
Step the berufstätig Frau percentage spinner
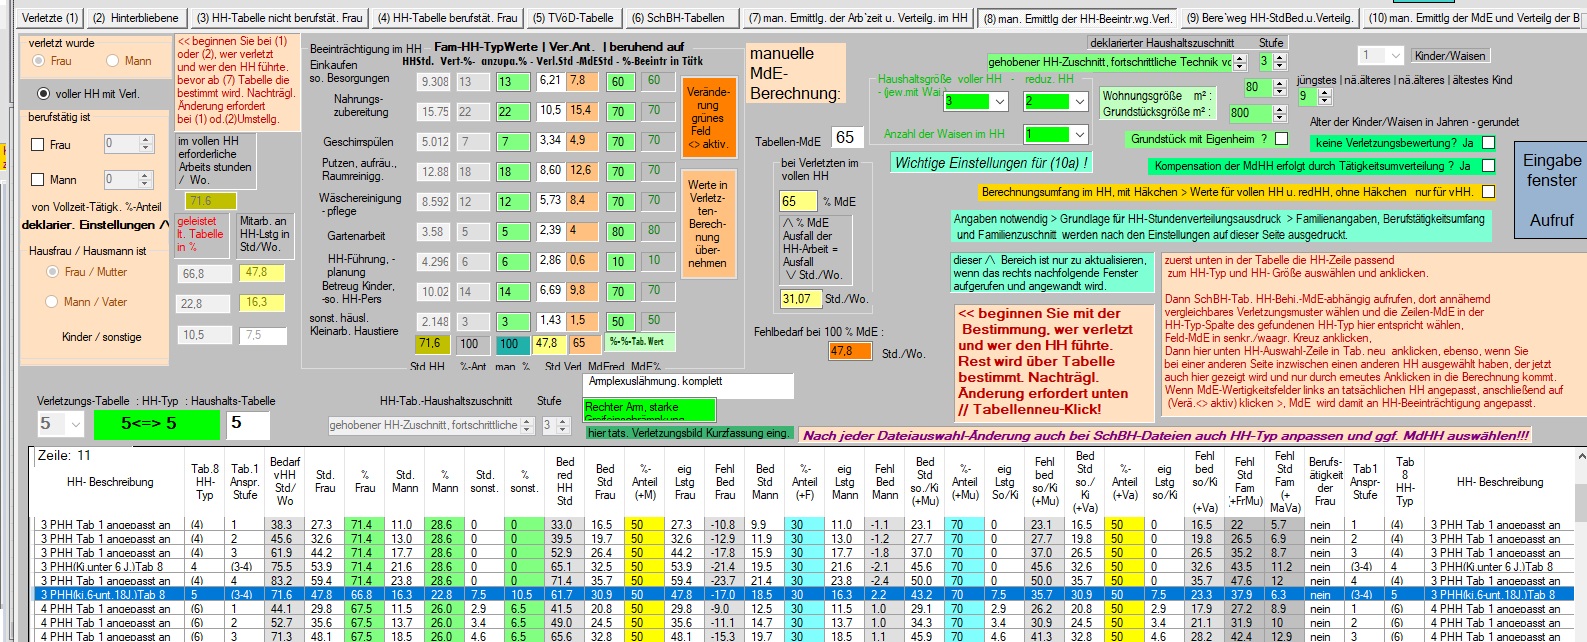pyautogui.click(x=145, y=145)
